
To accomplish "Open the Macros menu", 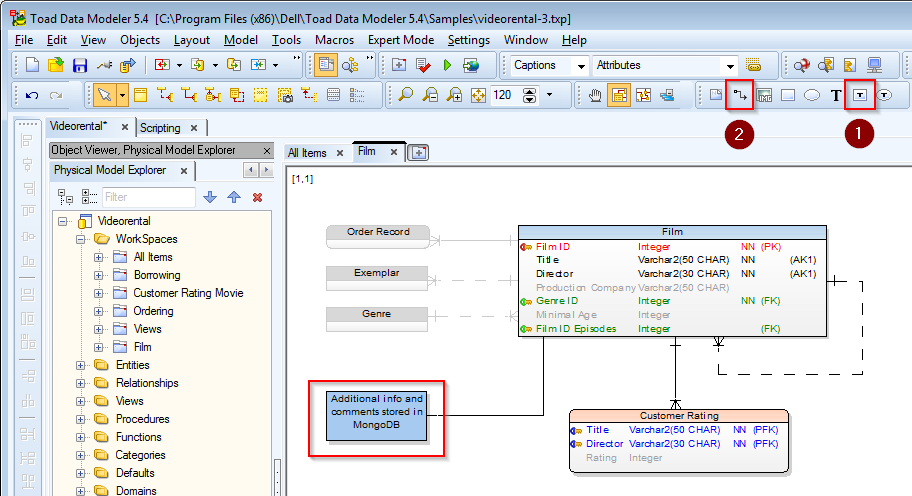I will pos(334,40).
